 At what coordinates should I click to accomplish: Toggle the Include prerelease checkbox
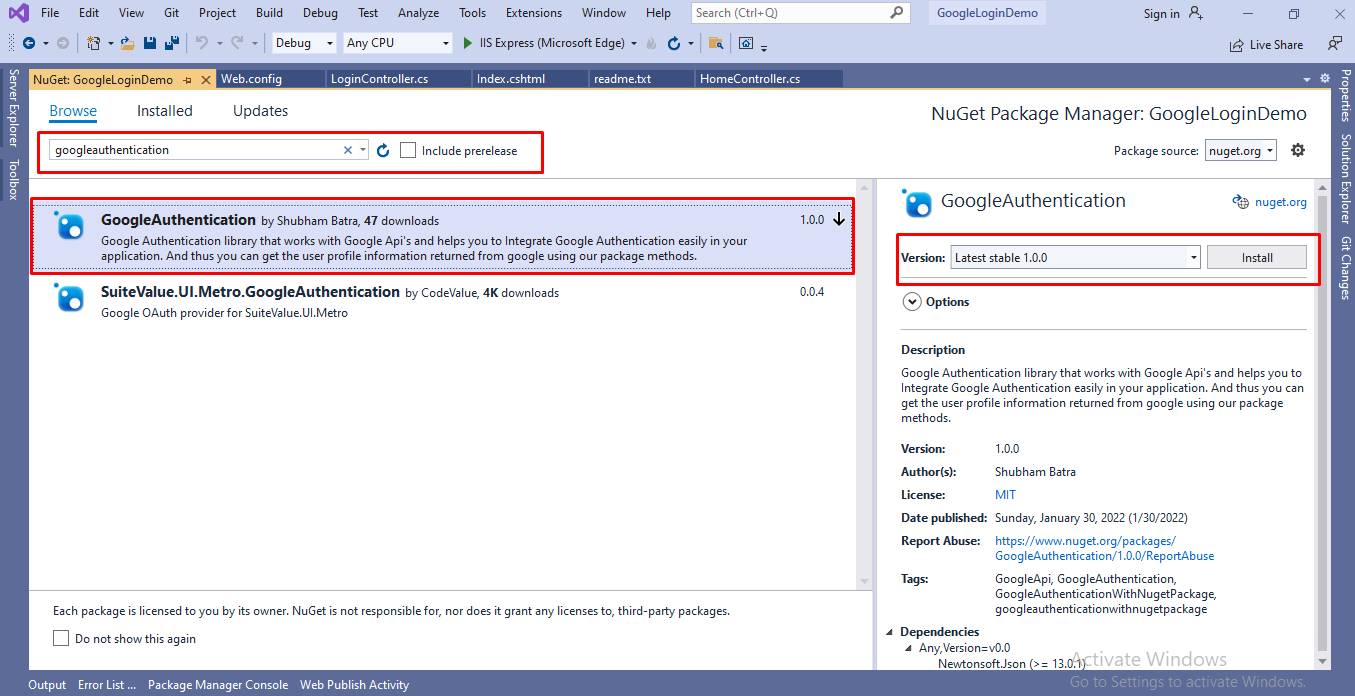[408, 150]
